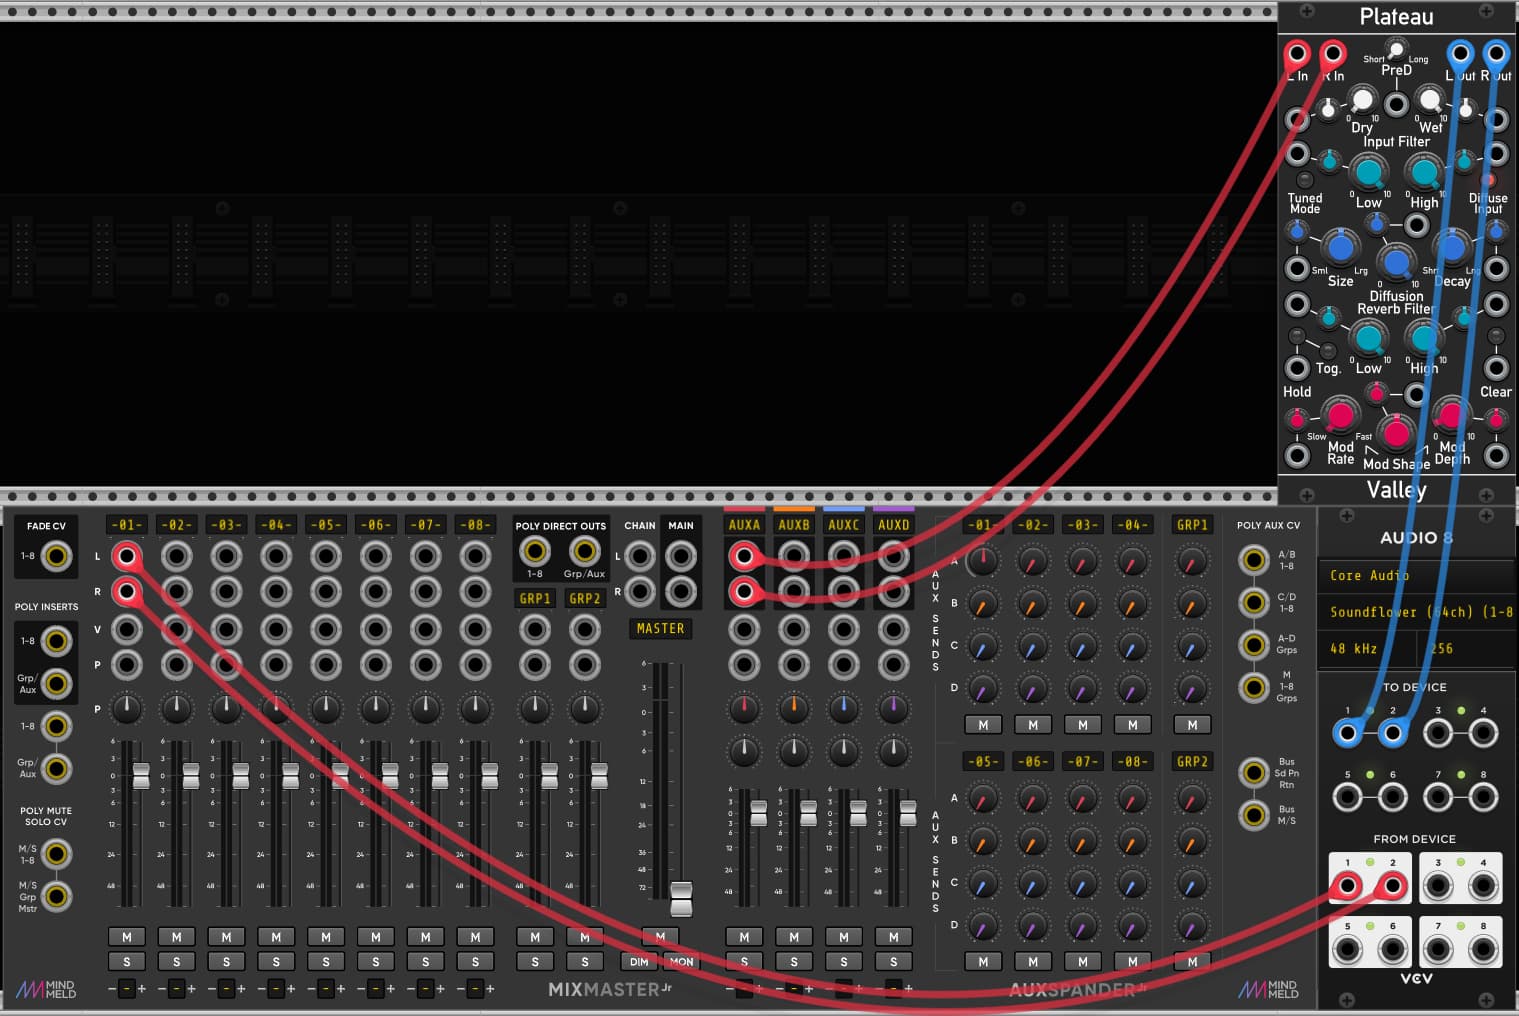Click the PreD pre-delay knob
Image resolution: width=1519 pixels, height=1016 pixels.
click(x=1396, y=49)
